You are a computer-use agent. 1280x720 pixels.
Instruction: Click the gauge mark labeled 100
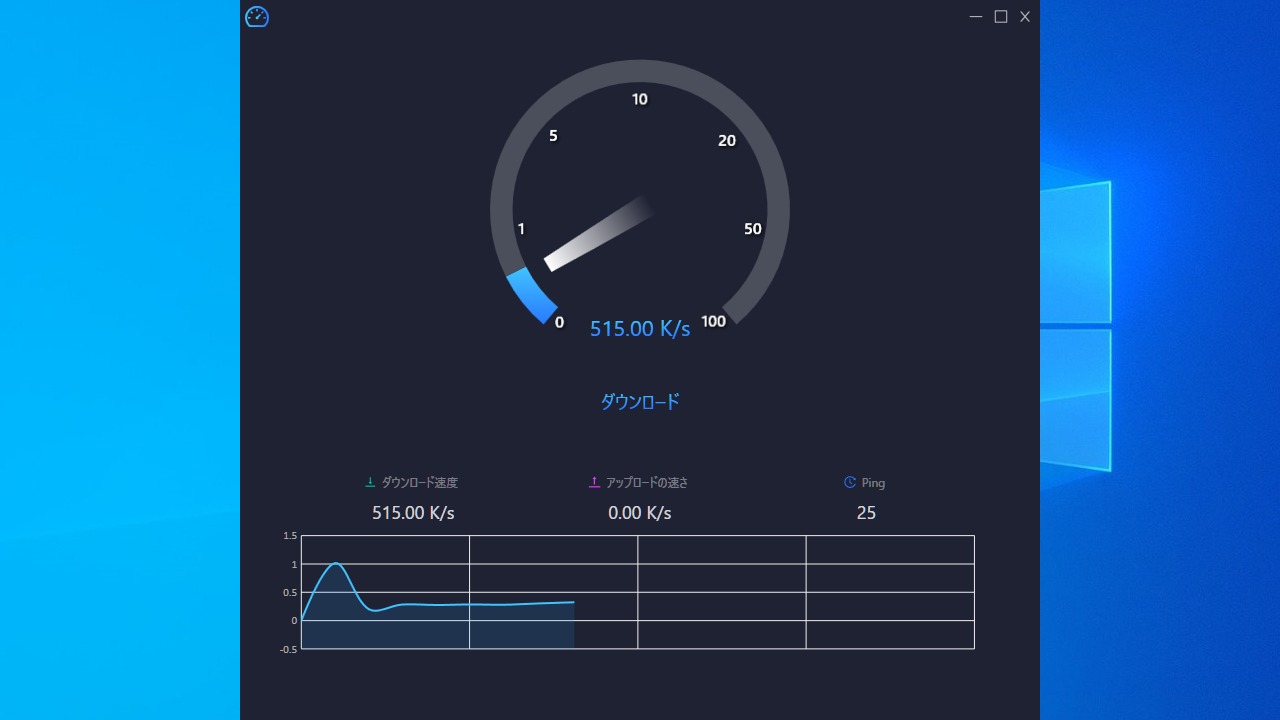[x=713, y=321]
